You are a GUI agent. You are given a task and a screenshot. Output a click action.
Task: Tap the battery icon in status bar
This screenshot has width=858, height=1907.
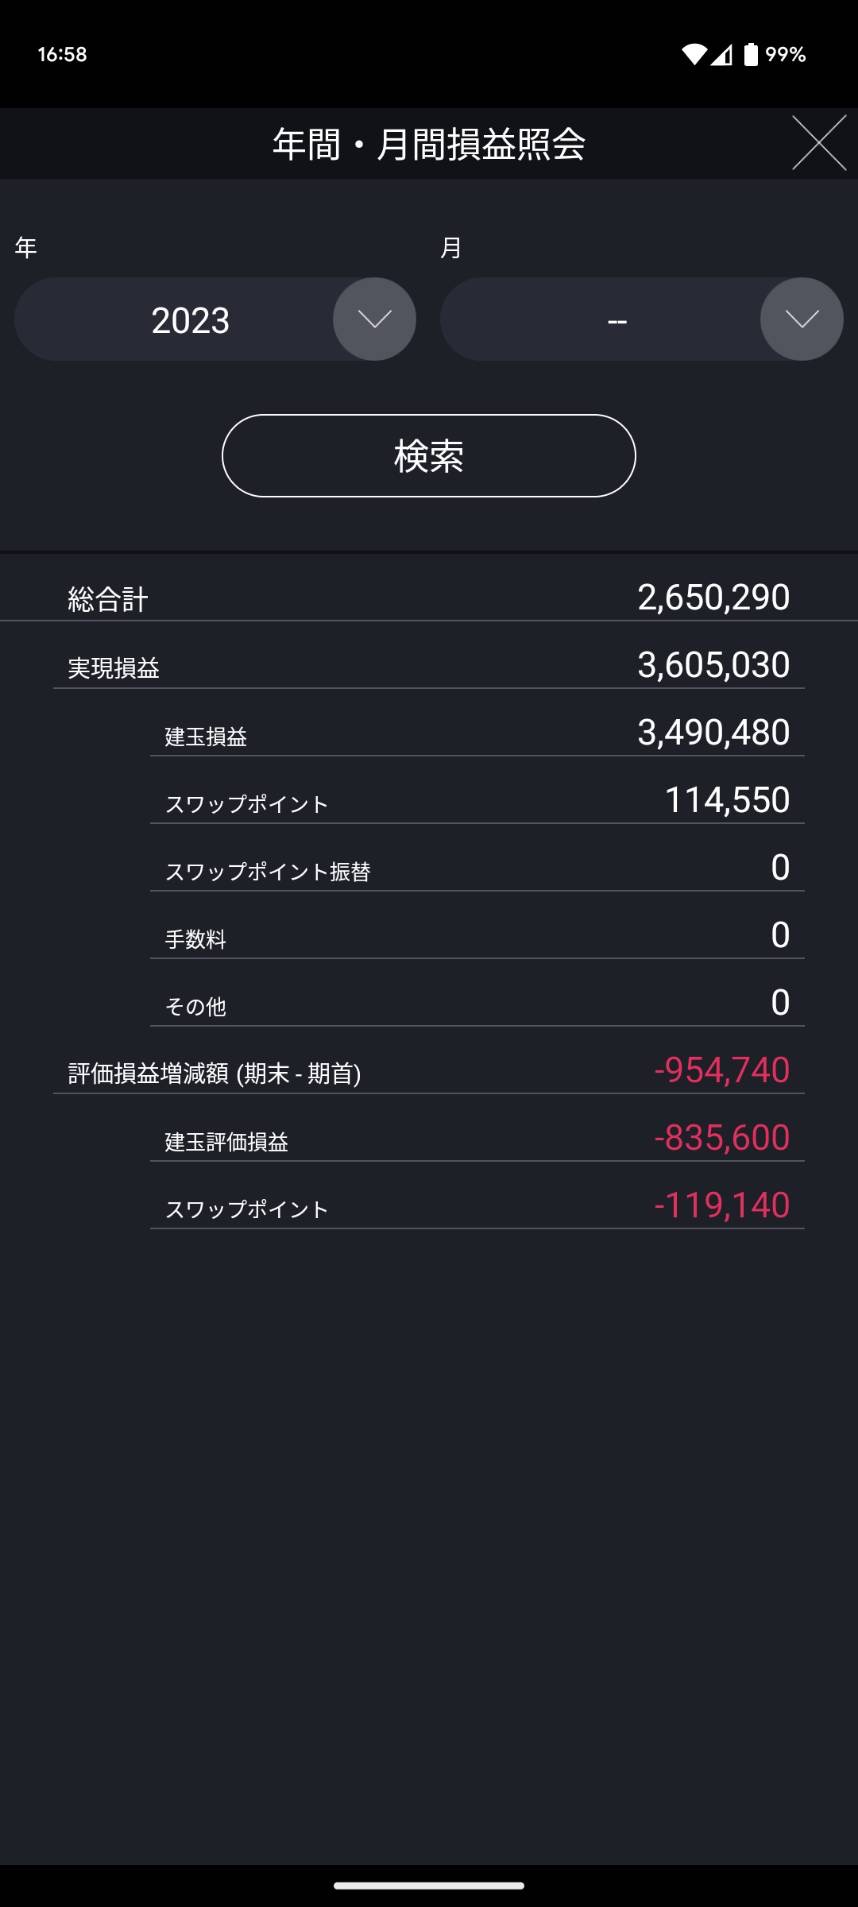tap(750, 54)
